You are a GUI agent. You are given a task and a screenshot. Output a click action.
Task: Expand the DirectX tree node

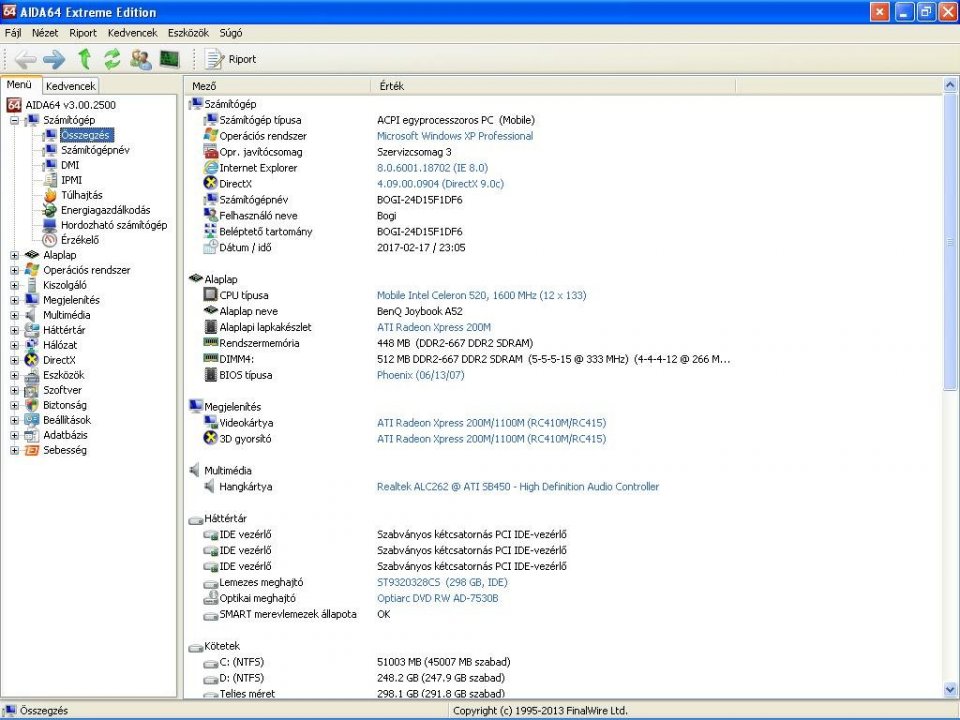coord(15,361)
